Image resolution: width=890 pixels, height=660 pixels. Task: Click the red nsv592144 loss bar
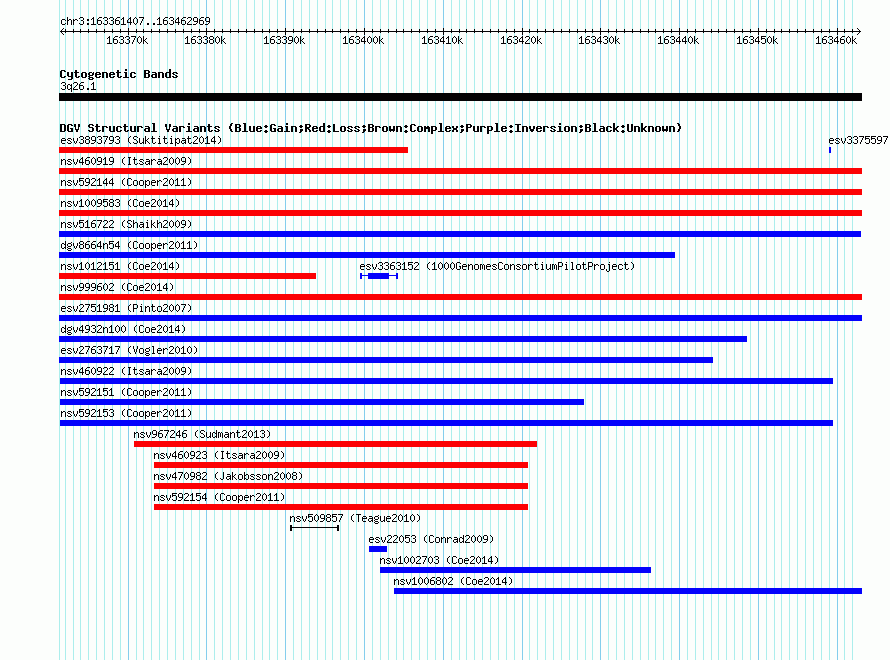point(460,192)
